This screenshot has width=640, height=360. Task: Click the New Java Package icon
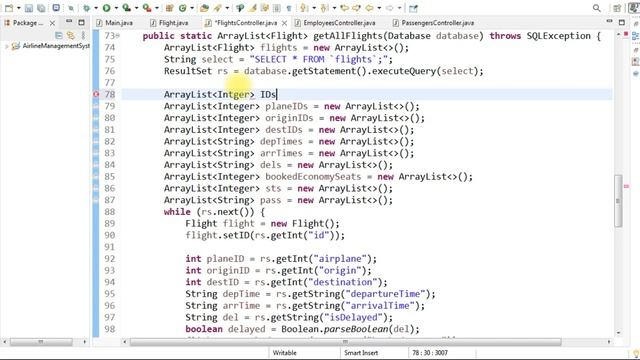point(169,8)
